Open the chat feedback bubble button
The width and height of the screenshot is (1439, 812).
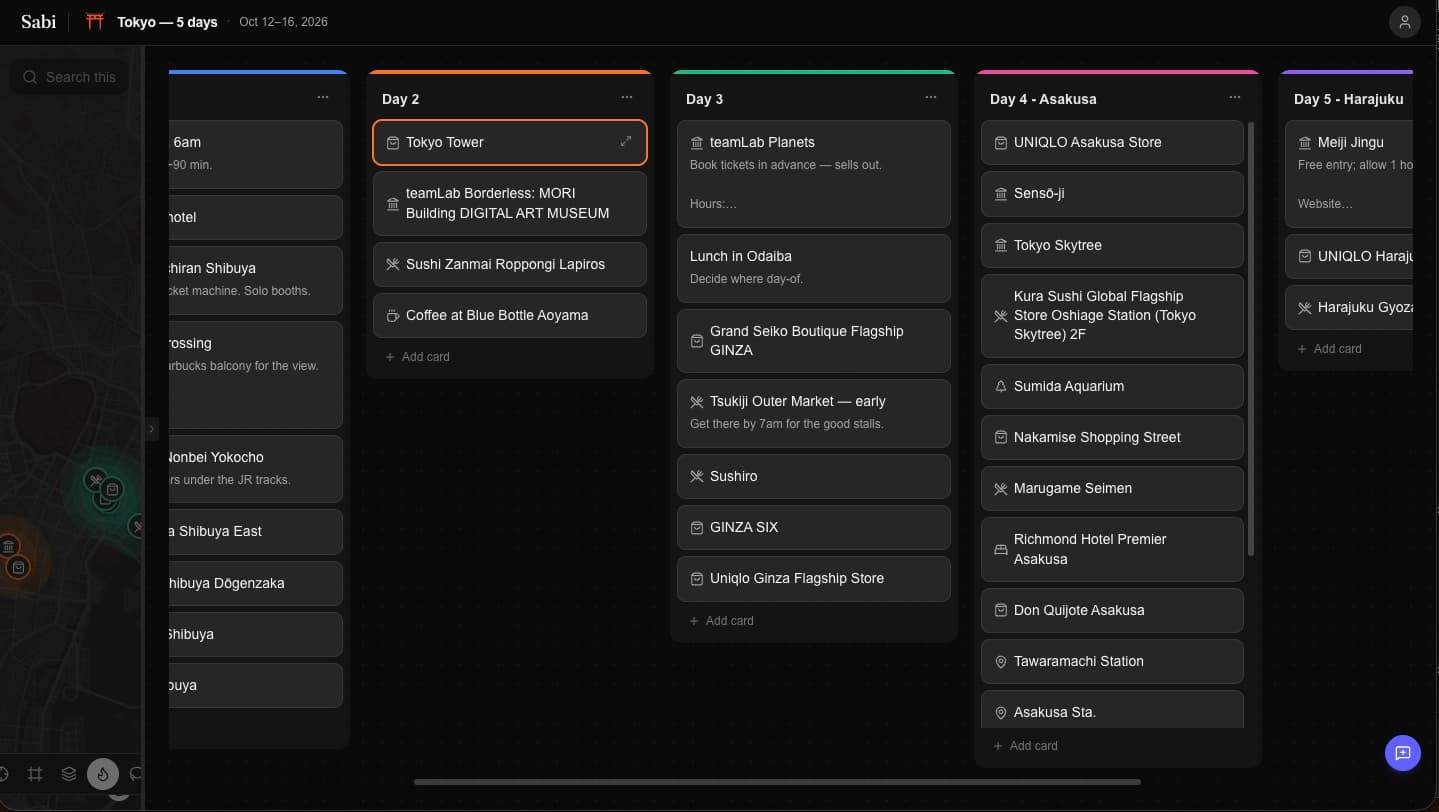click(1402, 753)
